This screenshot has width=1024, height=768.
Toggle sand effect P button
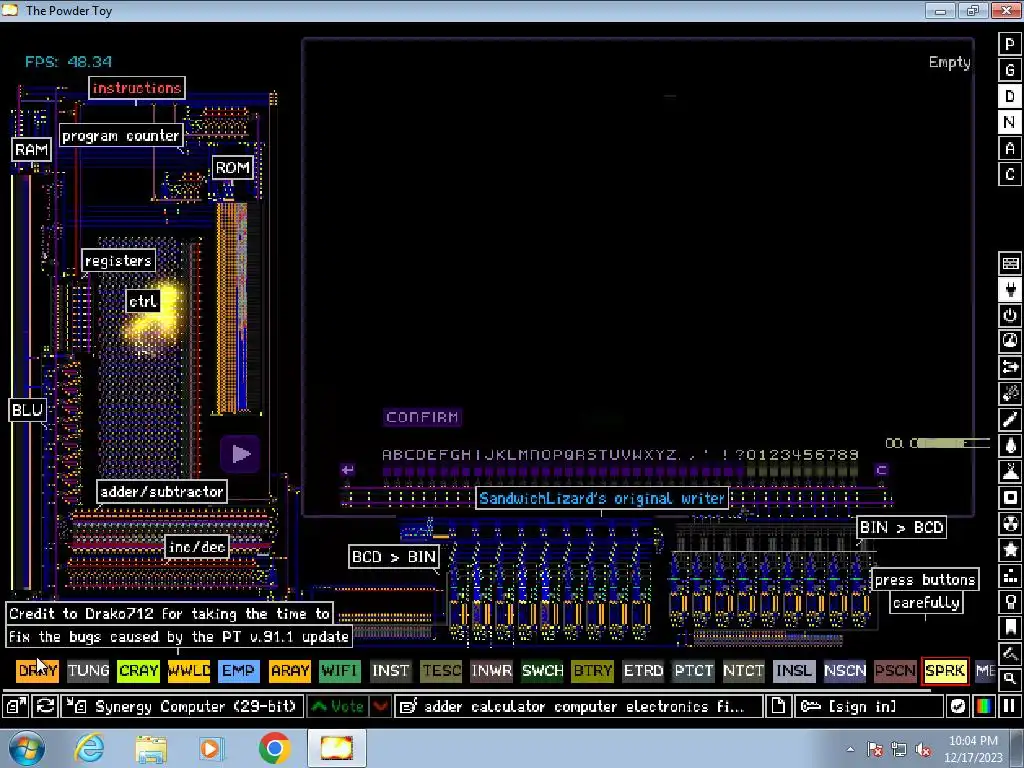(x=1010, y=44)
